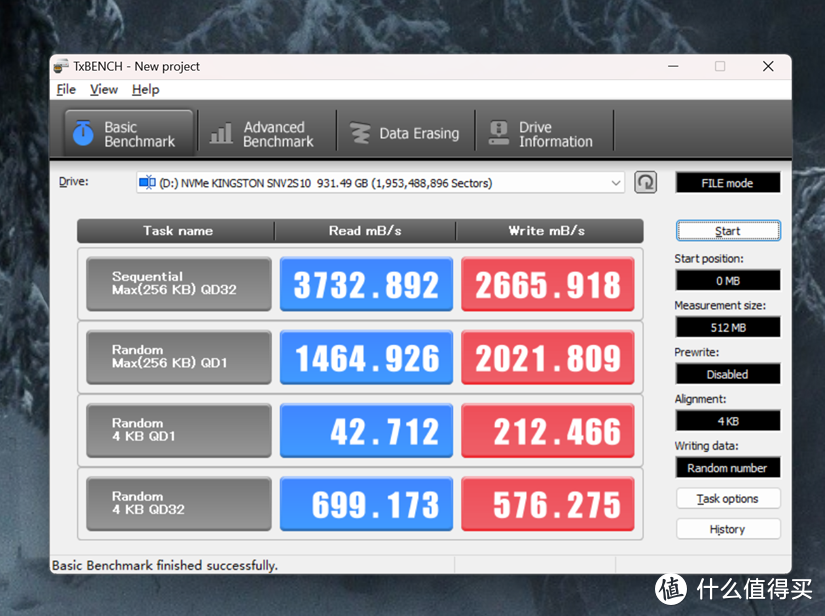The image size is (825, 616).
Task: Open the Basic Benchmark tab
Action: click(129, 133)
